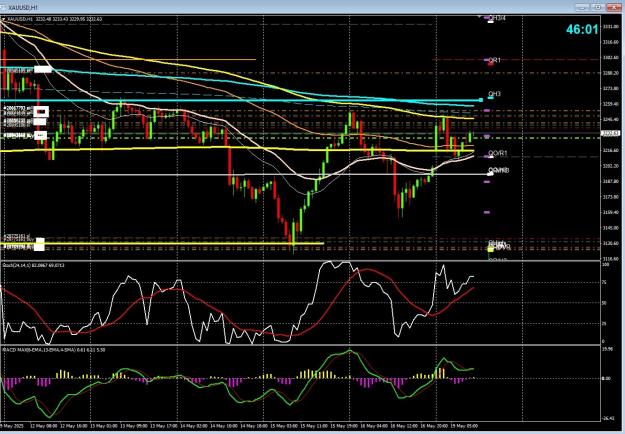Select the QO/R1 level label
Image resolution: width=625 pixels, height=434 pixels.
(498, 153)
